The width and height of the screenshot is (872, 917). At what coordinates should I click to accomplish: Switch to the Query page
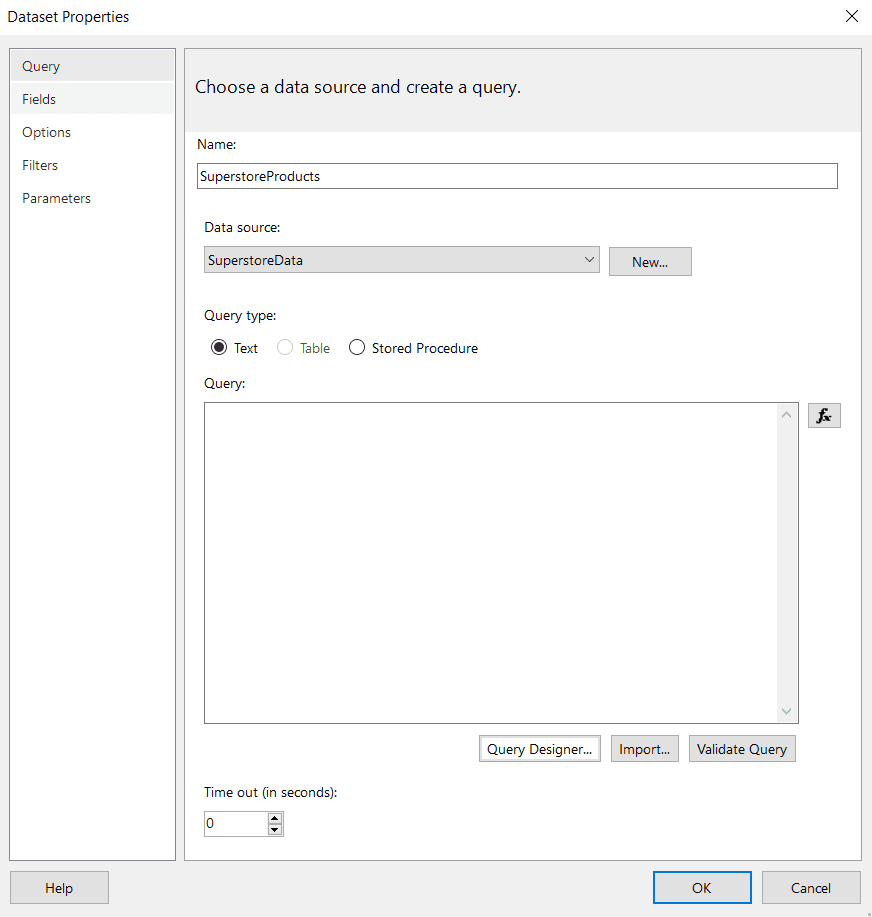click(92, 66)
